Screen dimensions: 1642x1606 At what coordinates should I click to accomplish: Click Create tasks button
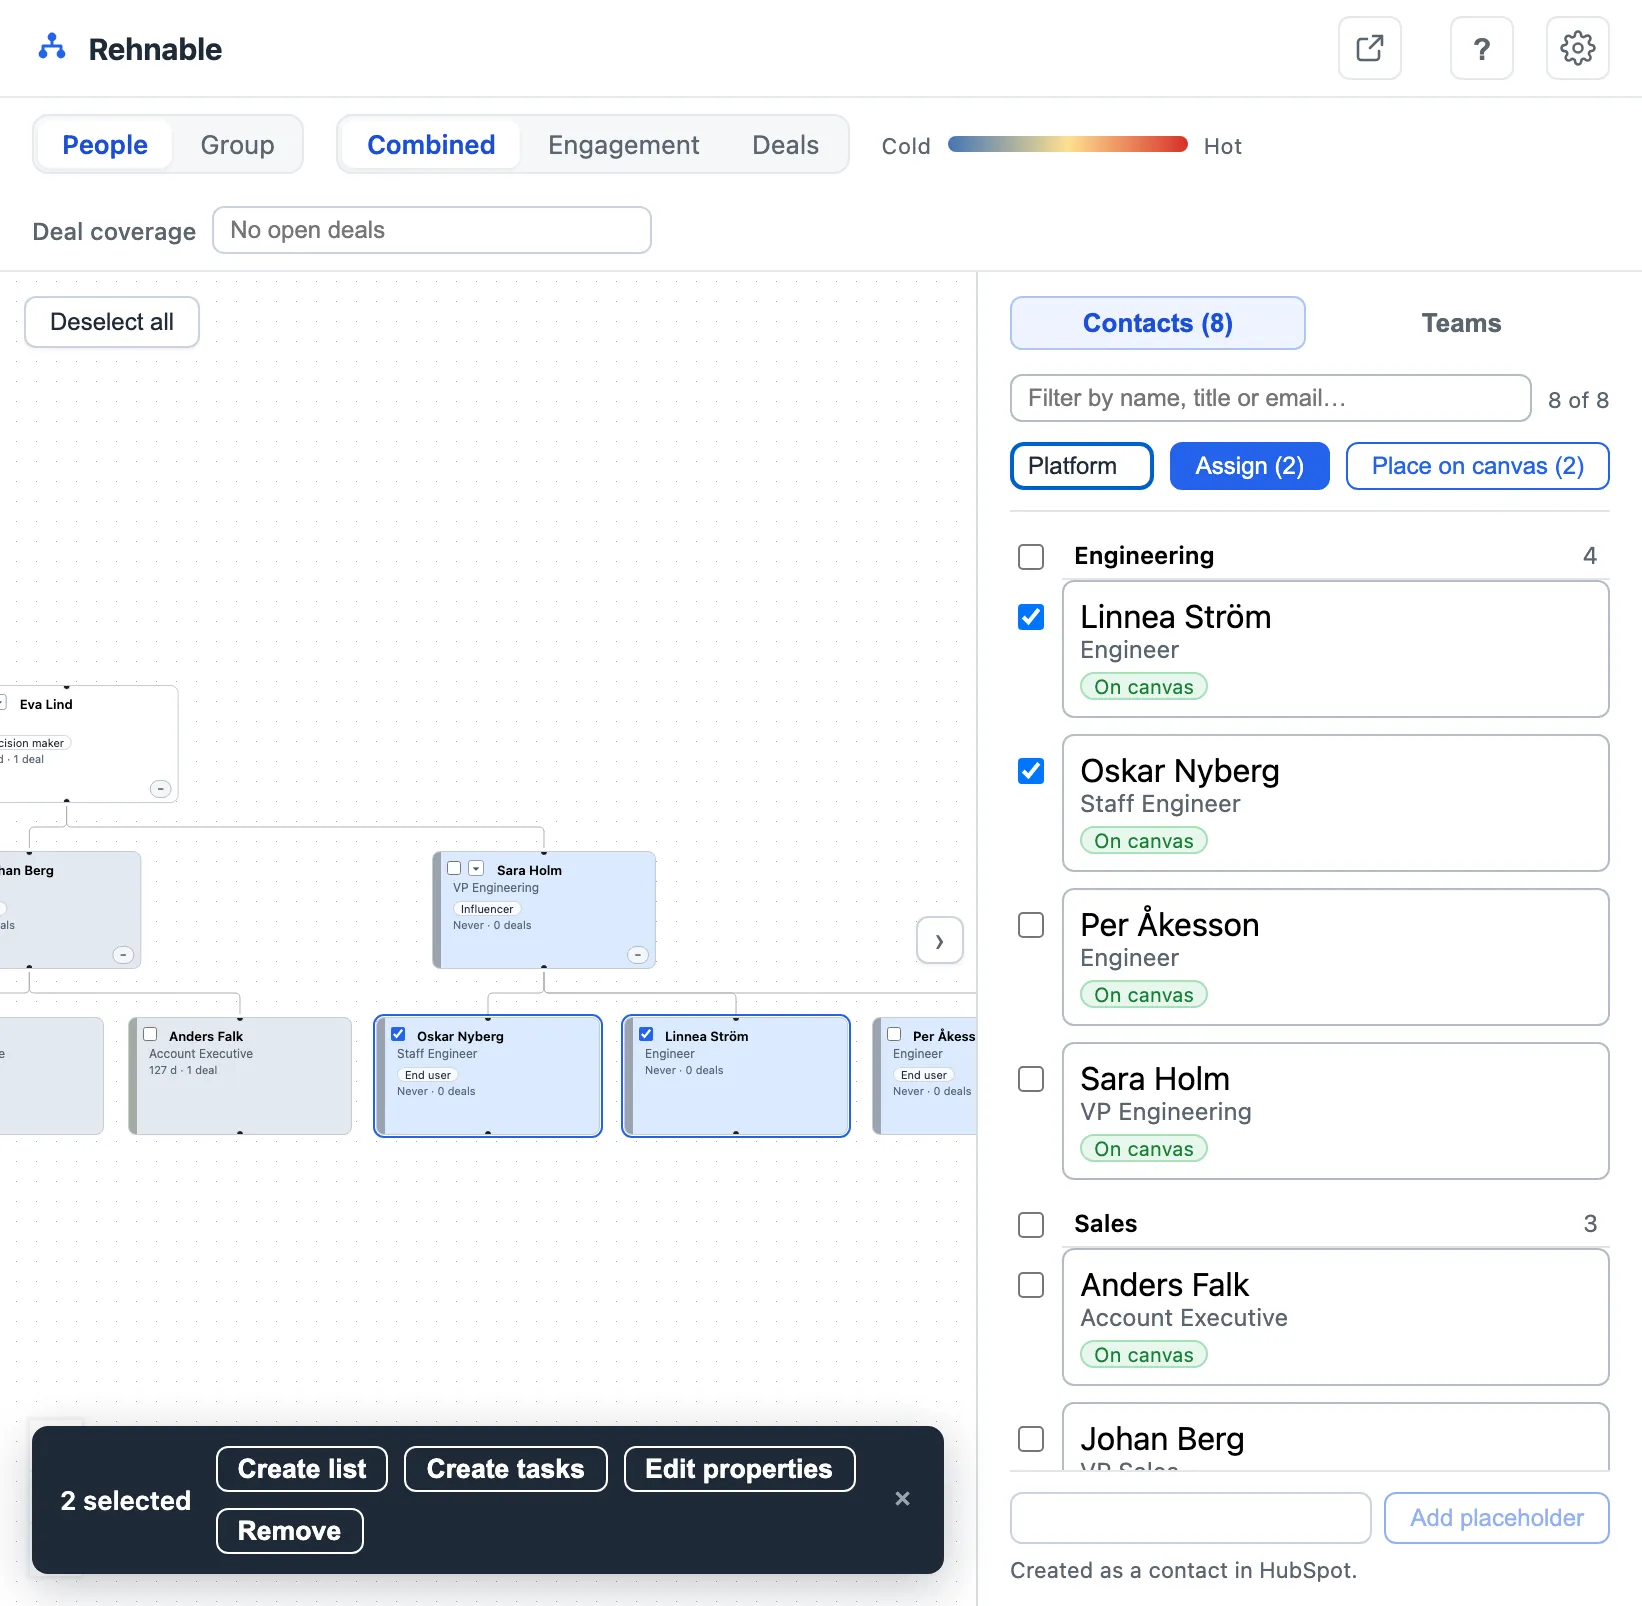point(506,1469)
